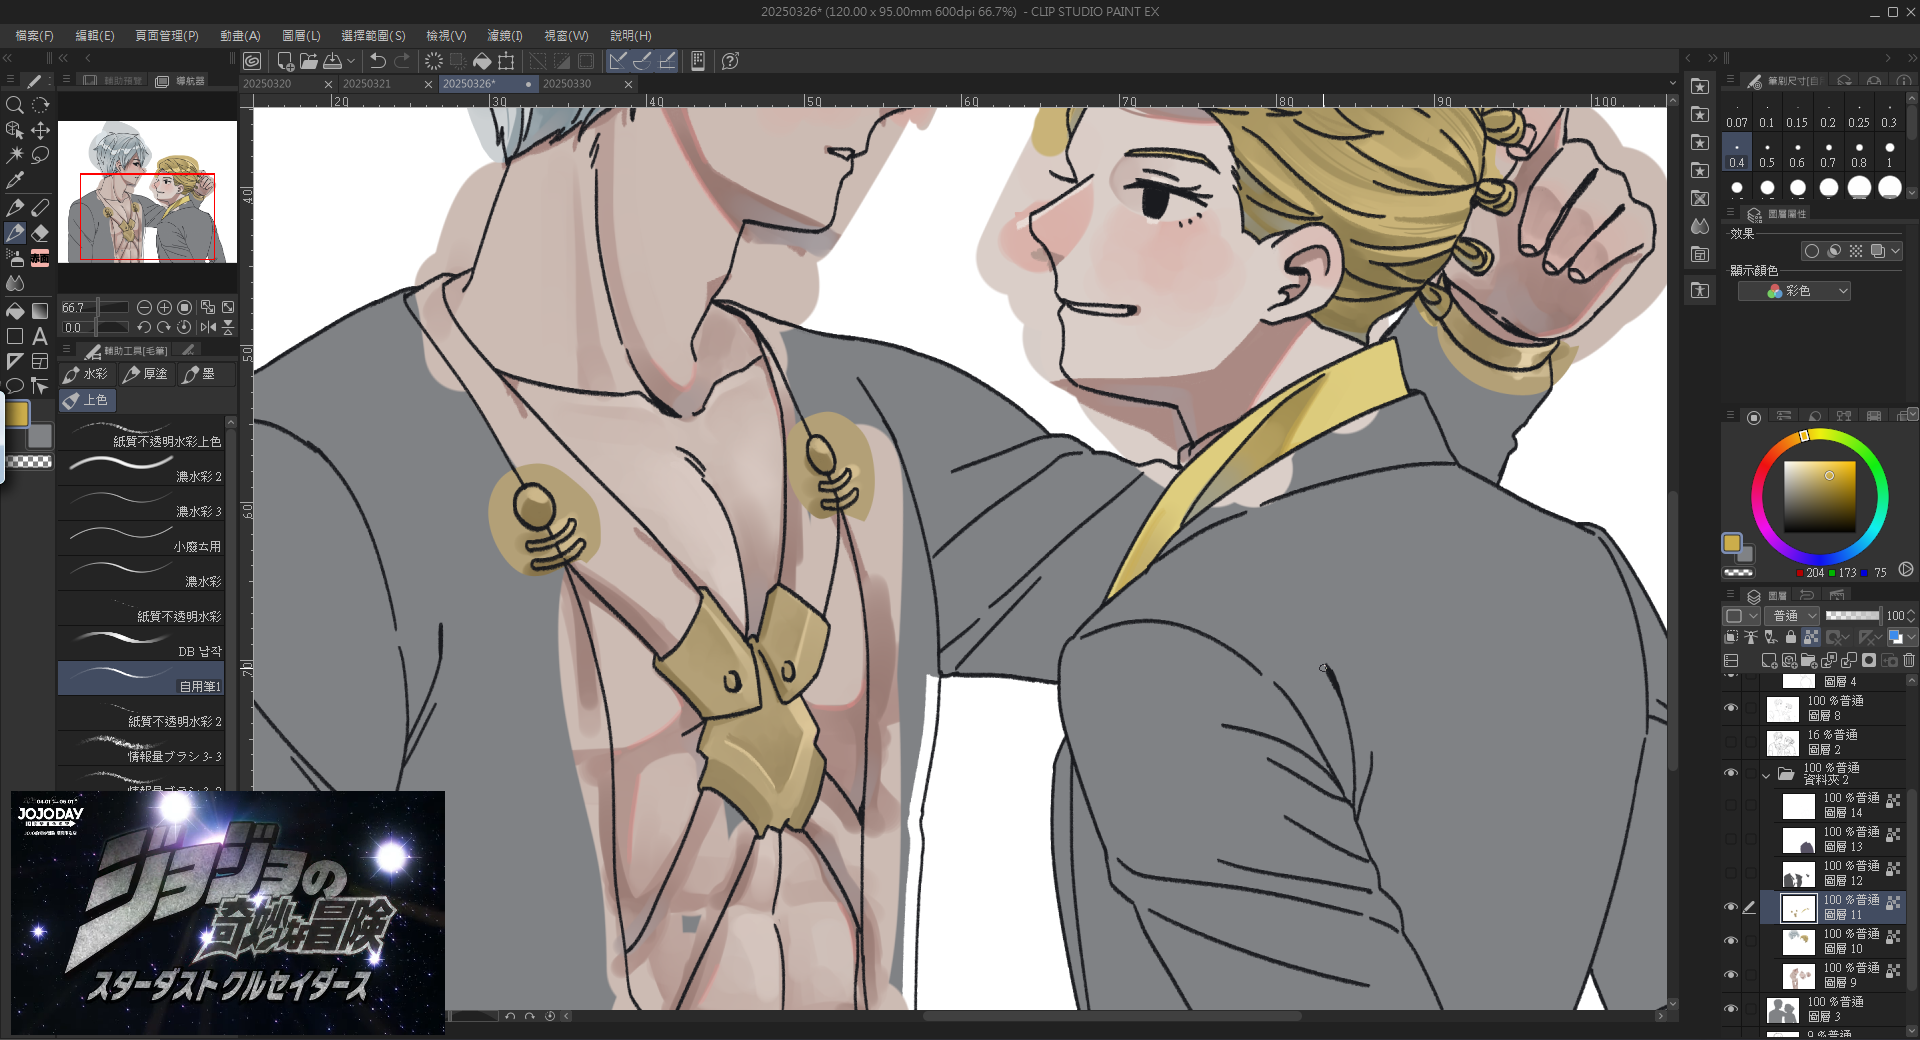Flip canvas horizontally in Navigator

pyautogui.click(x=208, y=327)
